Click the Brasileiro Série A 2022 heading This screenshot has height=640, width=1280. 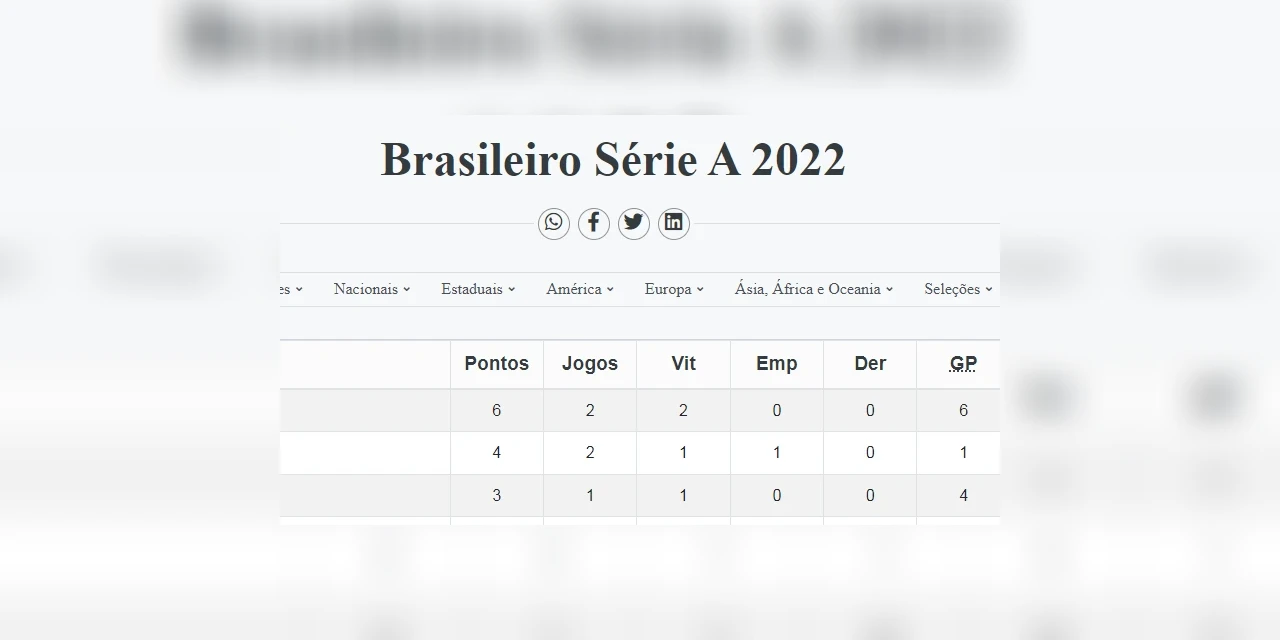pyautogui.click(x=612, y=159)
